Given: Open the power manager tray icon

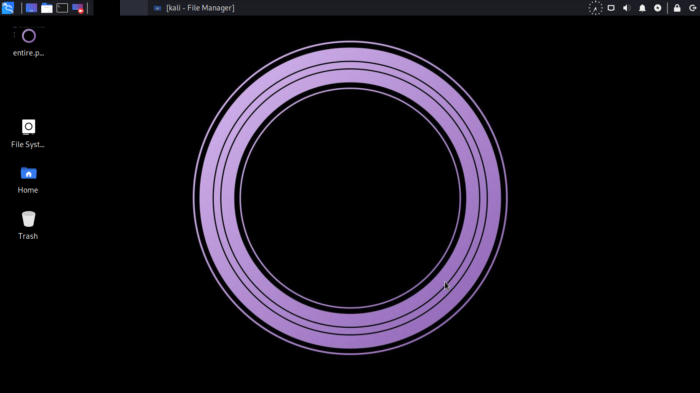Looking at the screenshot, I should coord(658,8).
